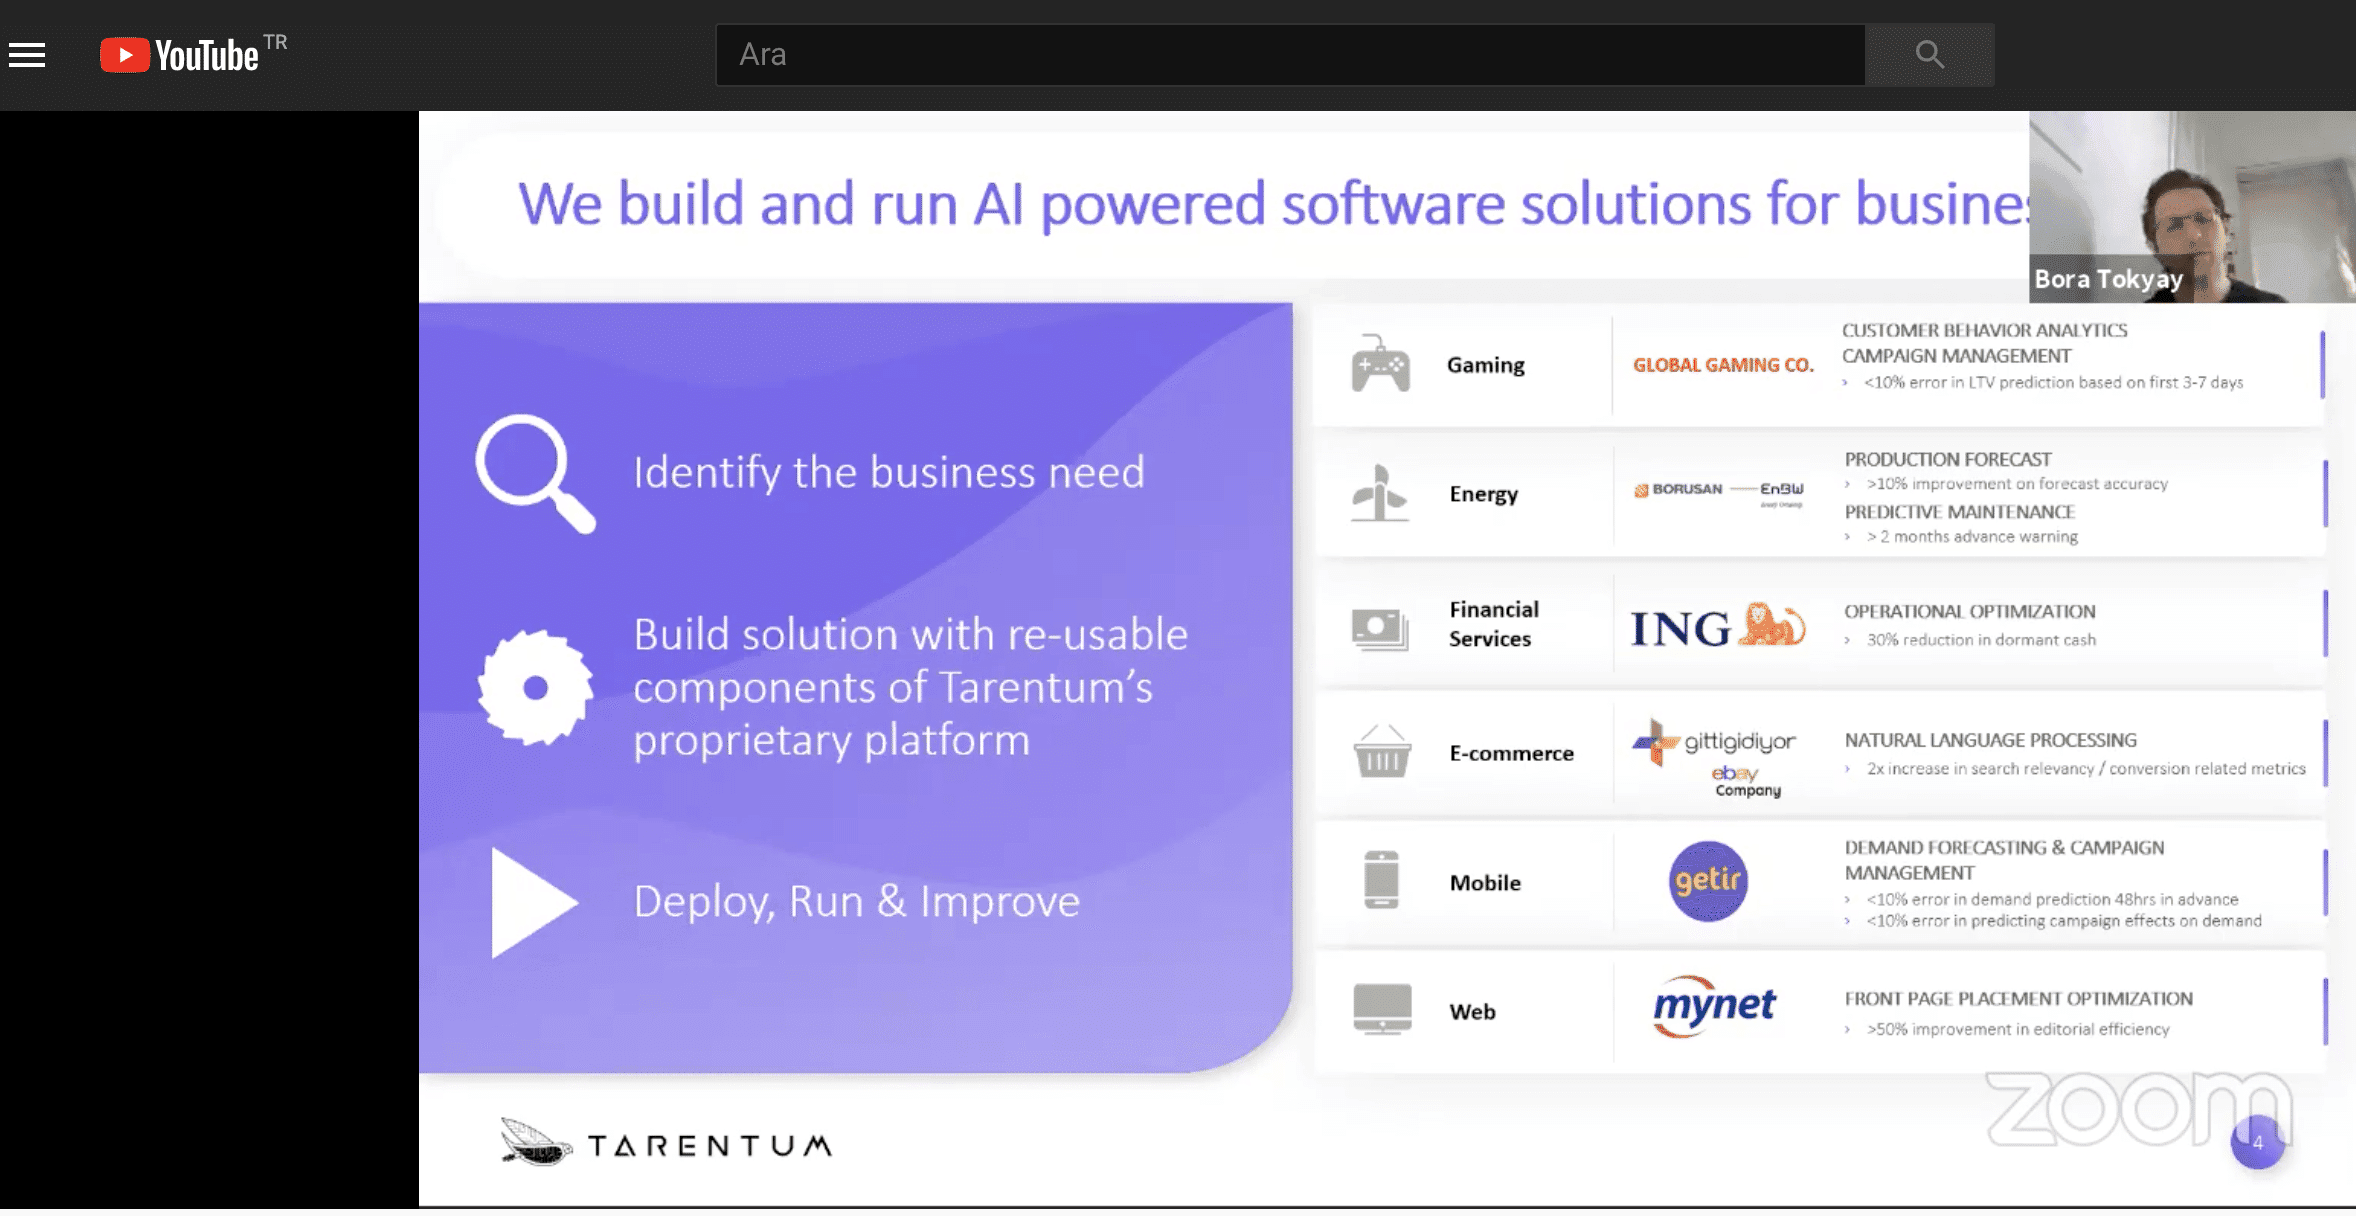Click the purple slide number 4 badge

(2258, 1142)
